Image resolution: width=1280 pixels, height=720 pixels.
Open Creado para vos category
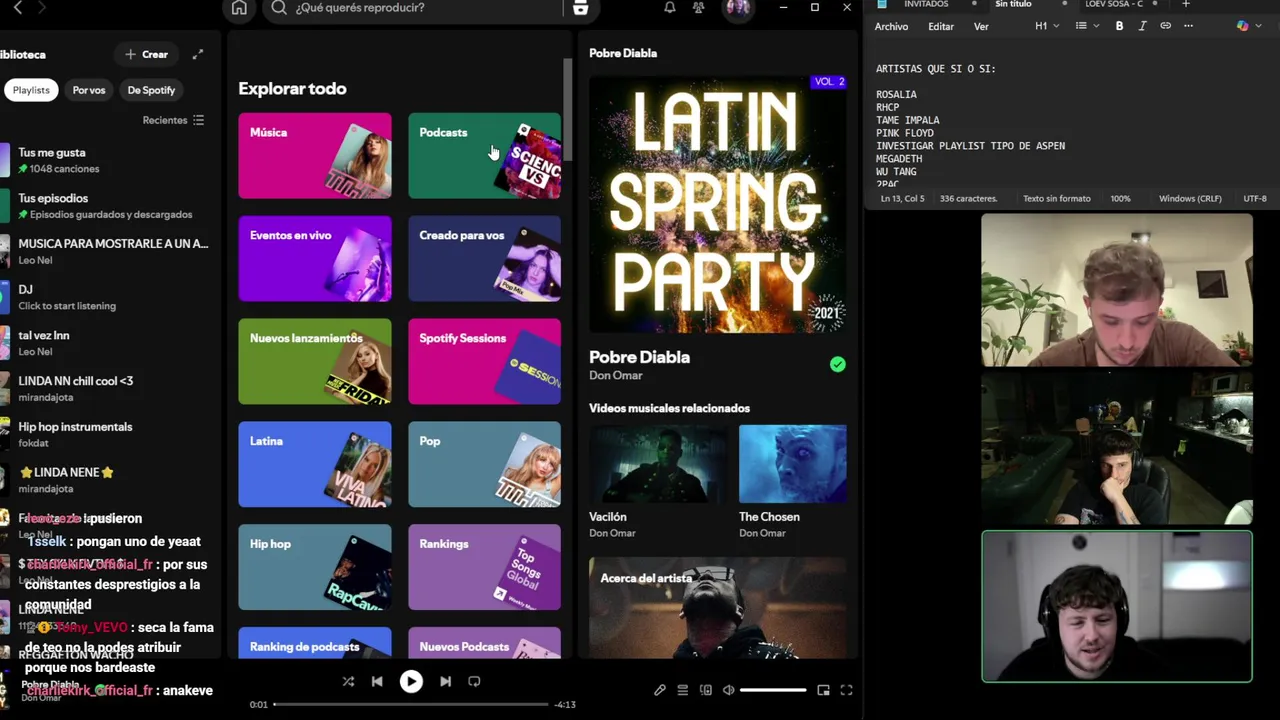pyautogui.click(x=485, y=259)
